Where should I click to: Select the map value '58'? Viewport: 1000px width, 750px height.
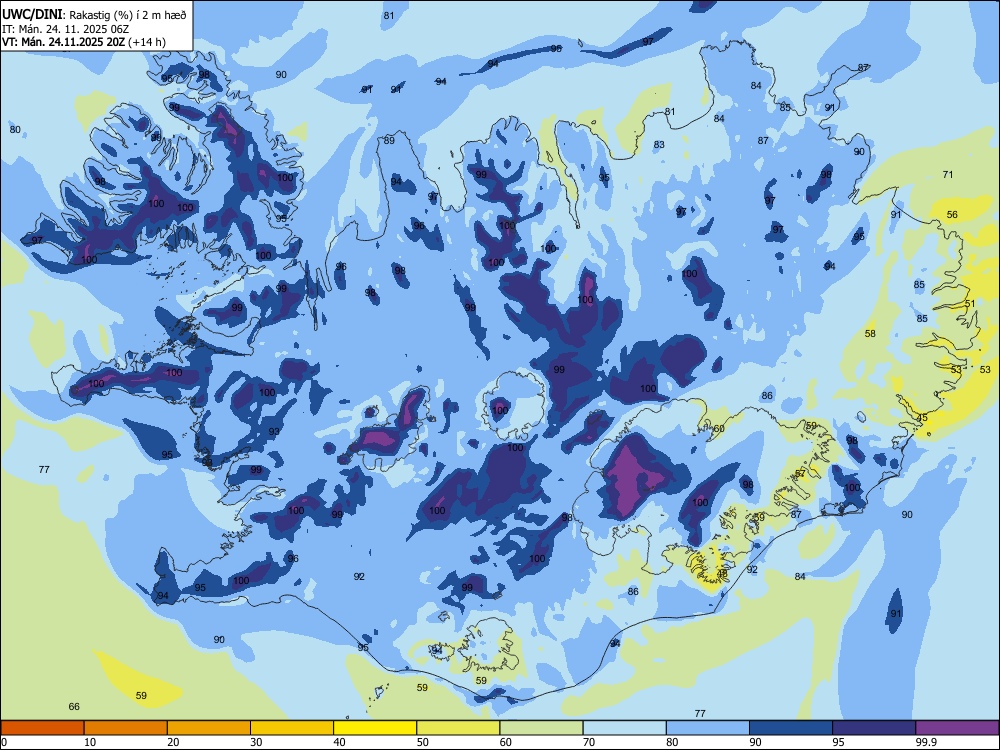pos(870,333)
